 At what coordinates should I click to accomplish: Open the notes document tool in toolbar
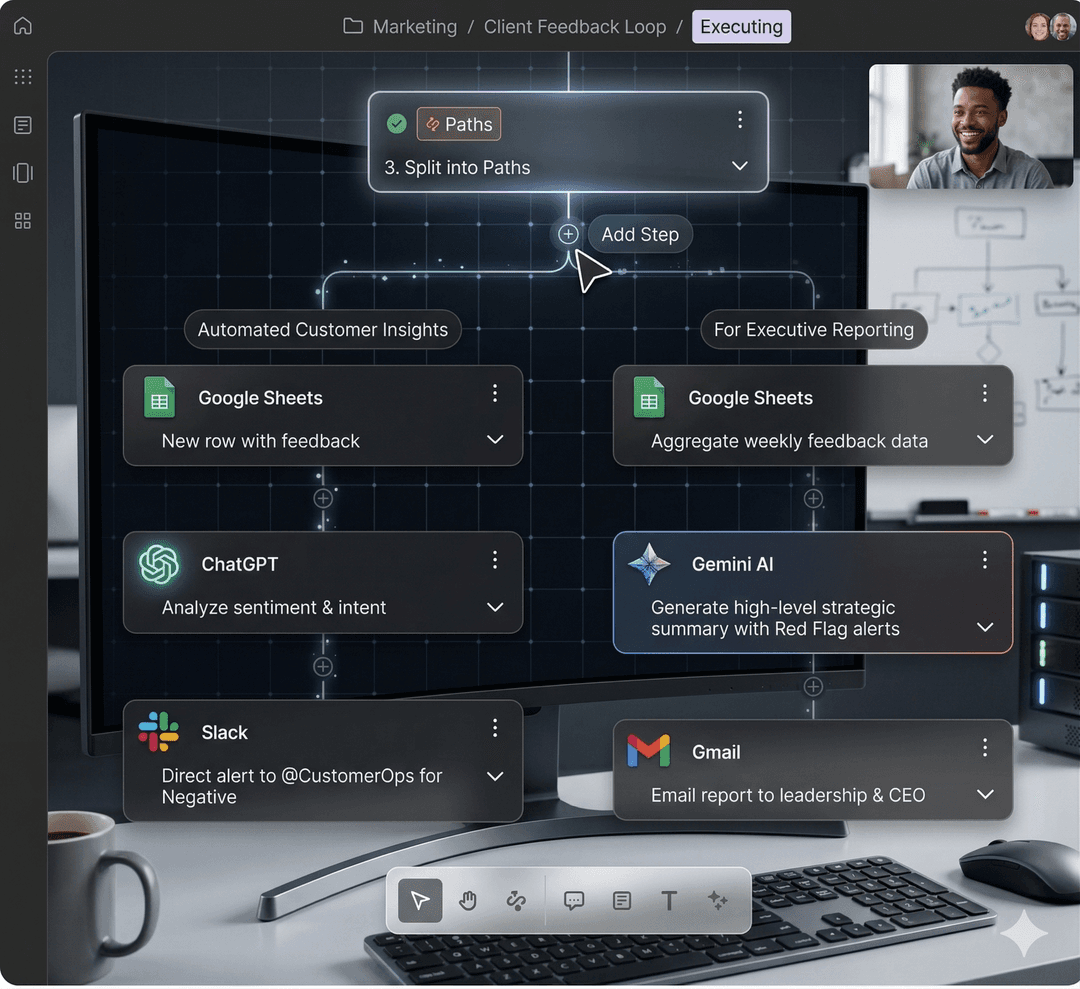(x=622, y=900)
